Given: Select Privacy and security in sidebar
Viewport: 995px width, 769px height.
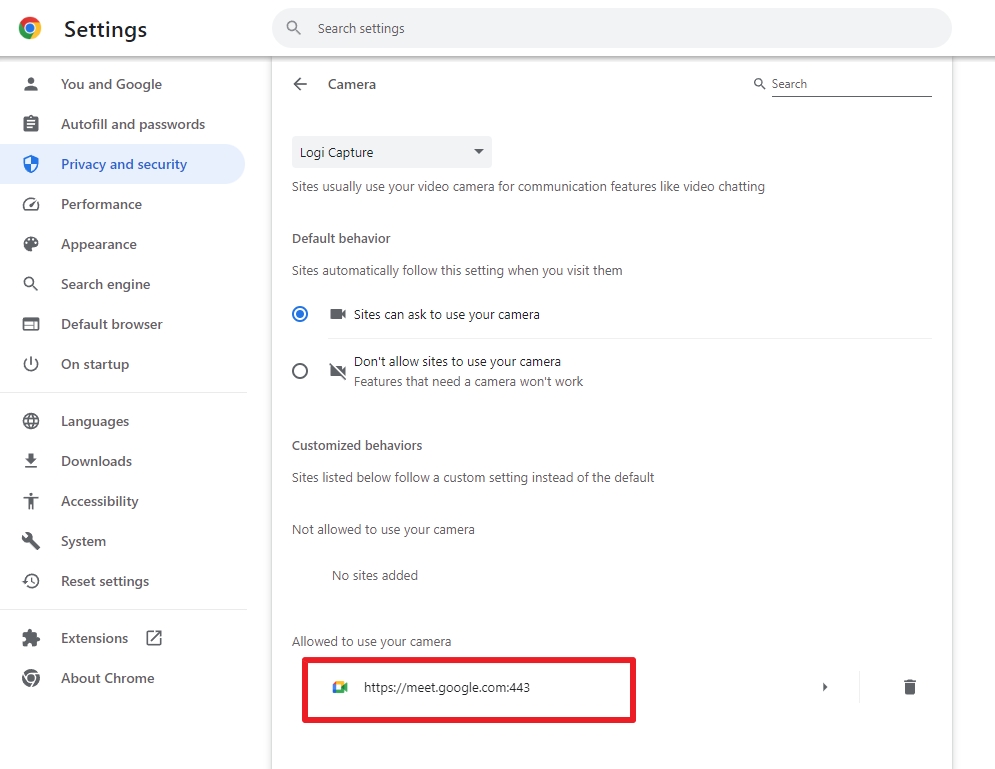Looking at the screenshot, I should point(124,164).
